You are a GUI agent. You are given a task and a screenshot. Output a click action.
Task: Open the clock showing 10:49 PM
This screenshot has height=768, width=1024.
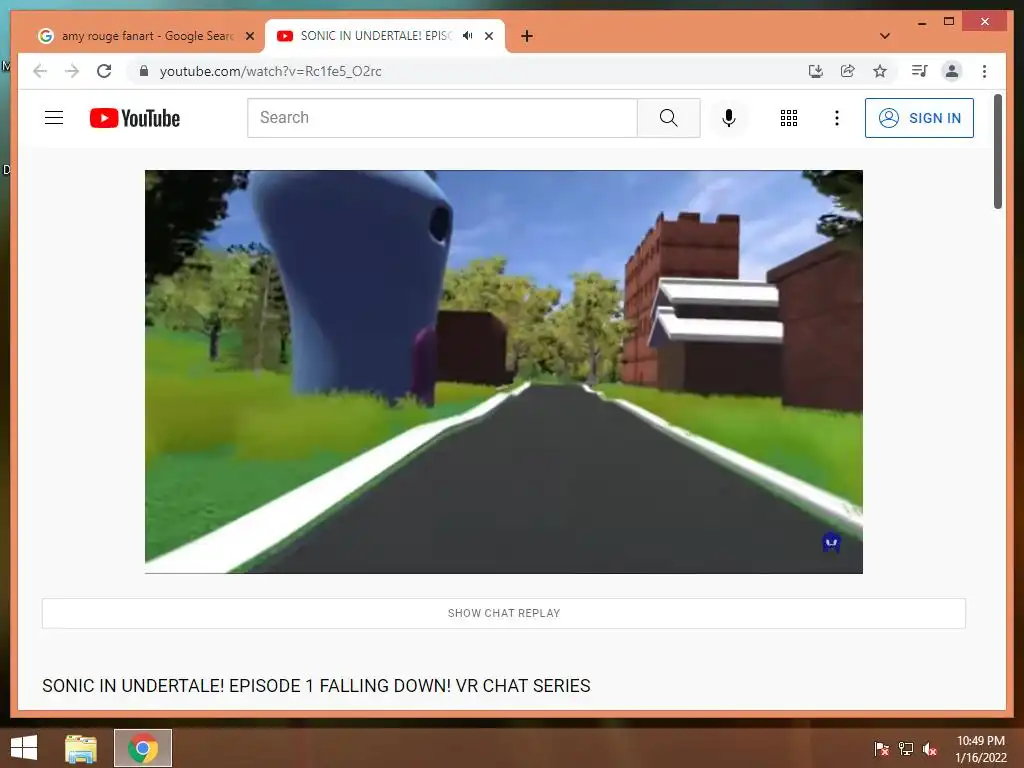980,748
